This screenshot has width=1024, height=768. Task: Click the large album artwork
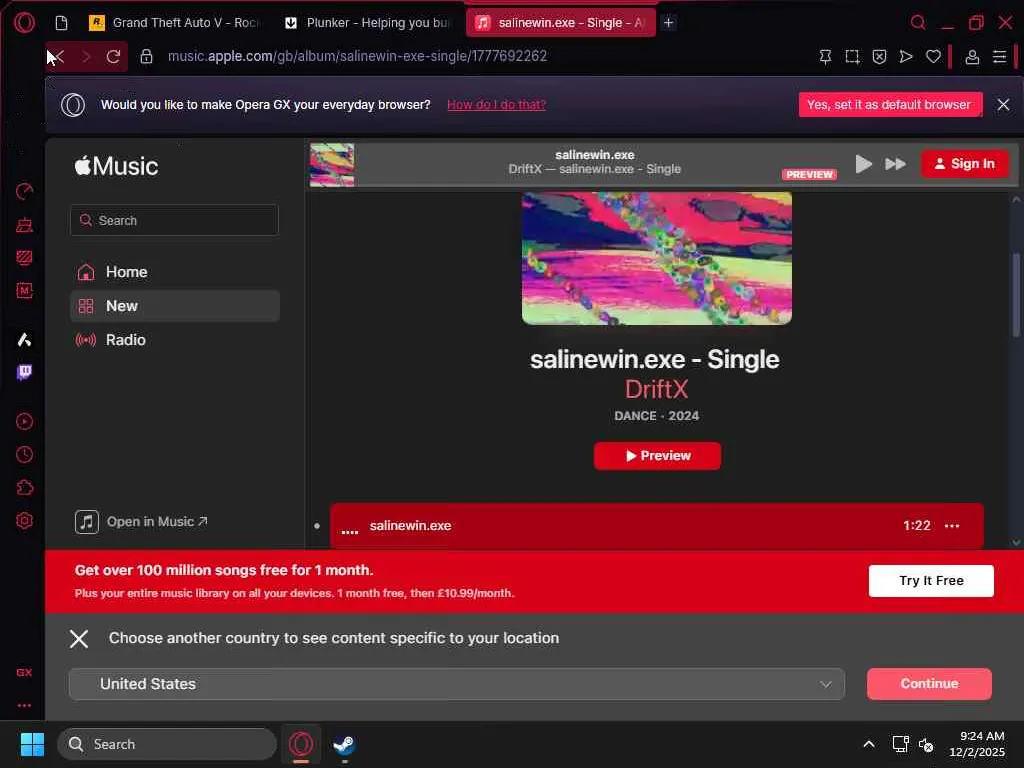(656, 258)
